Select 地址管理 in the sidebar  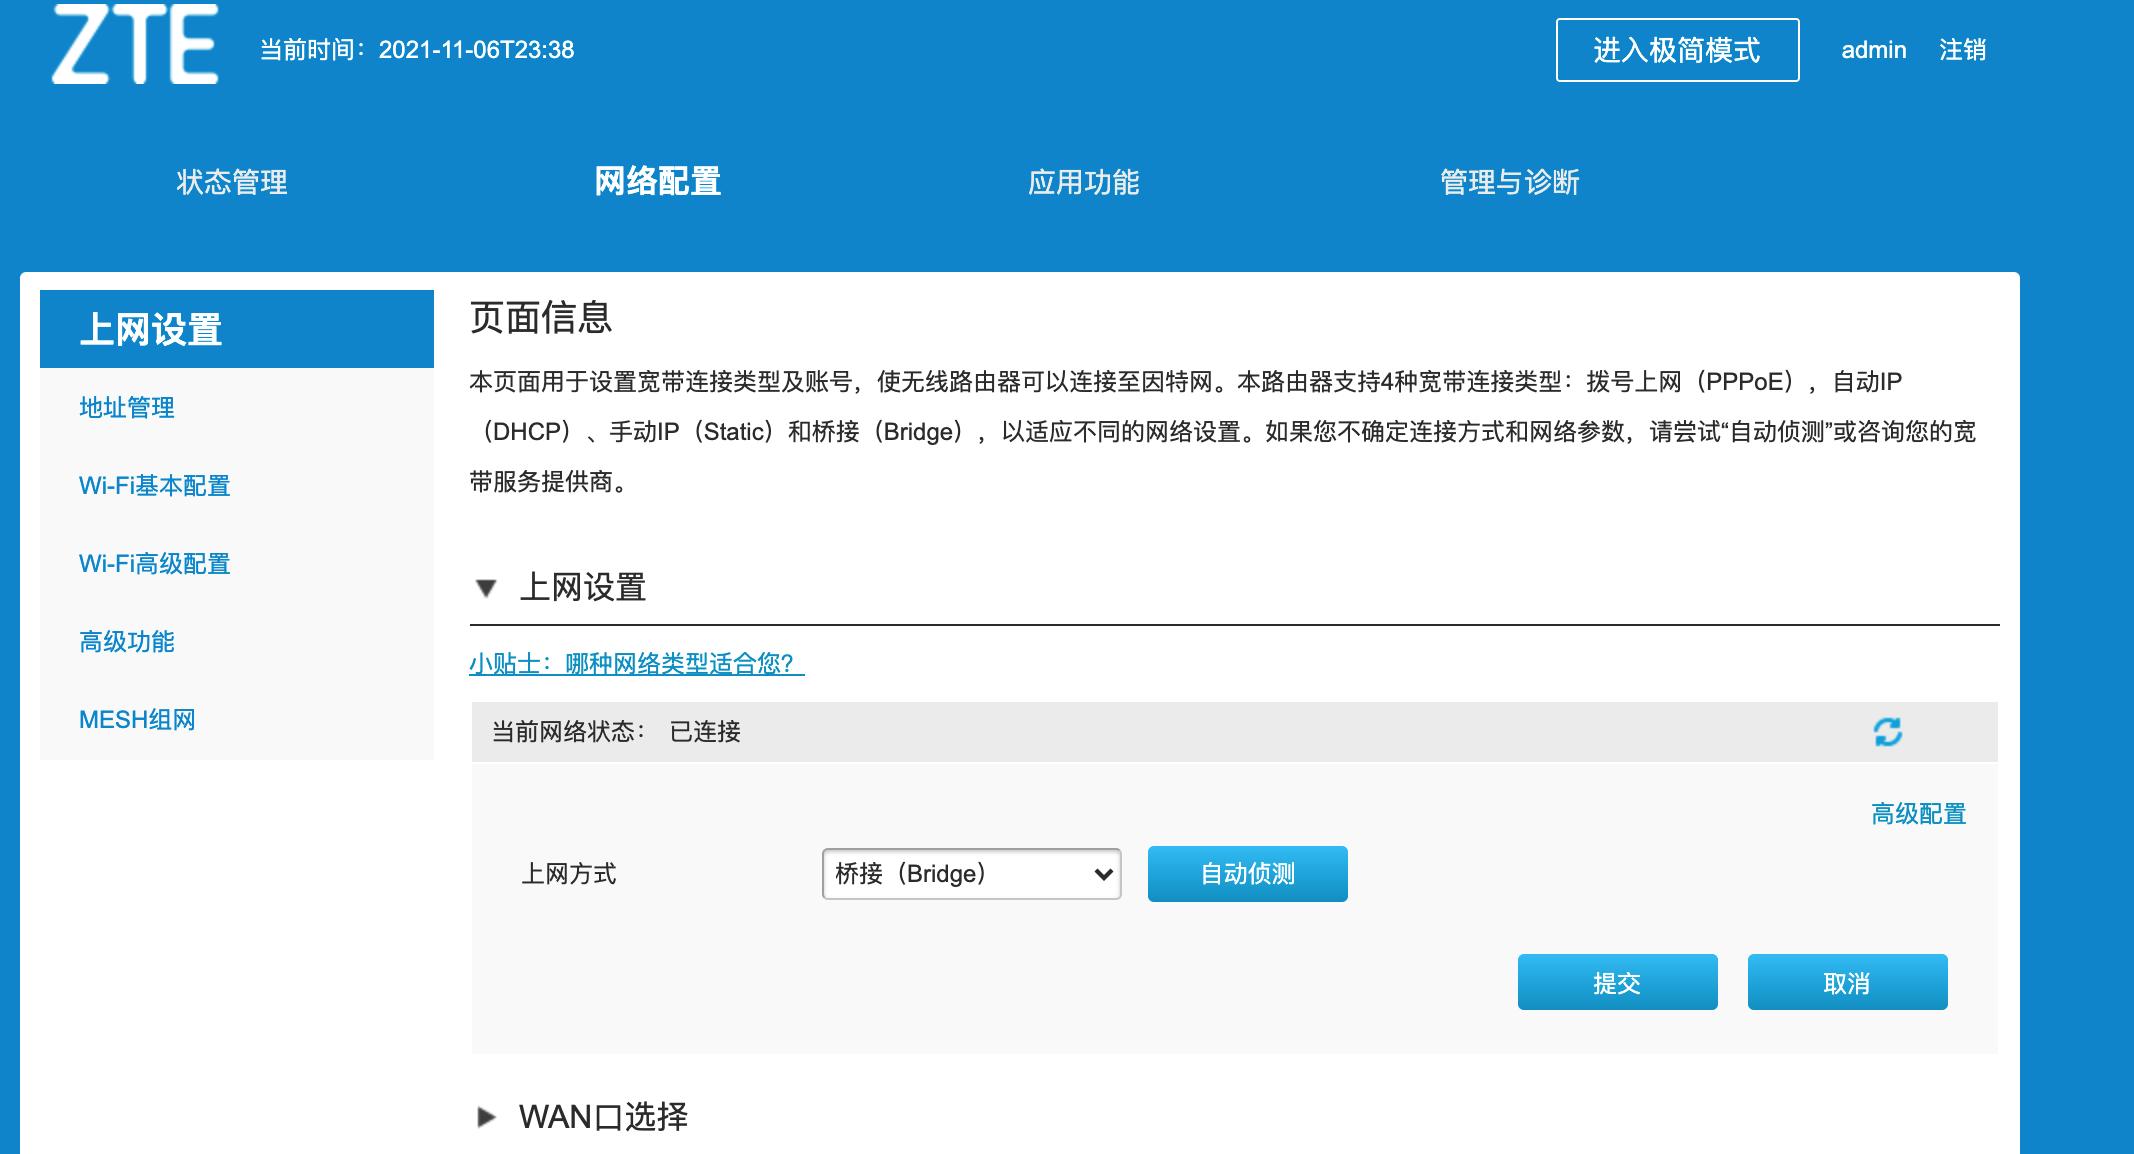[126, 408]
